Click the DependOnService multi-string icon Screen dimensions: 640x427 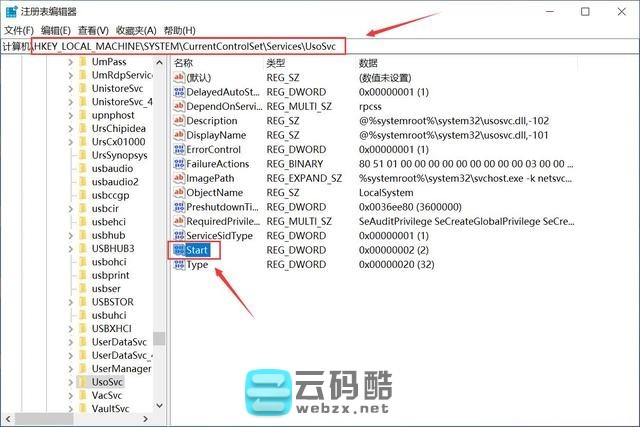pos(179,106)
